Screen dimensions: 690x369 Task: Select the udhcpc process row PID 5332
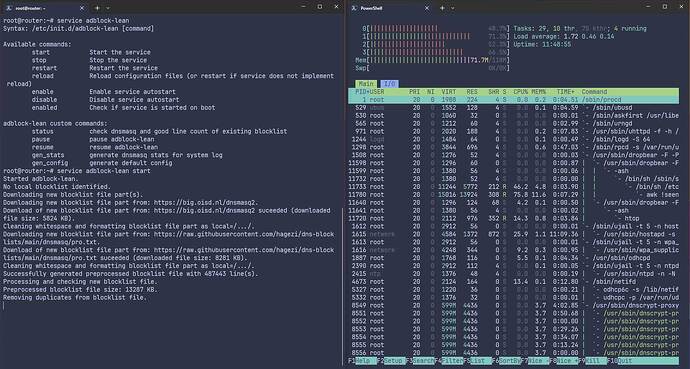514,298
